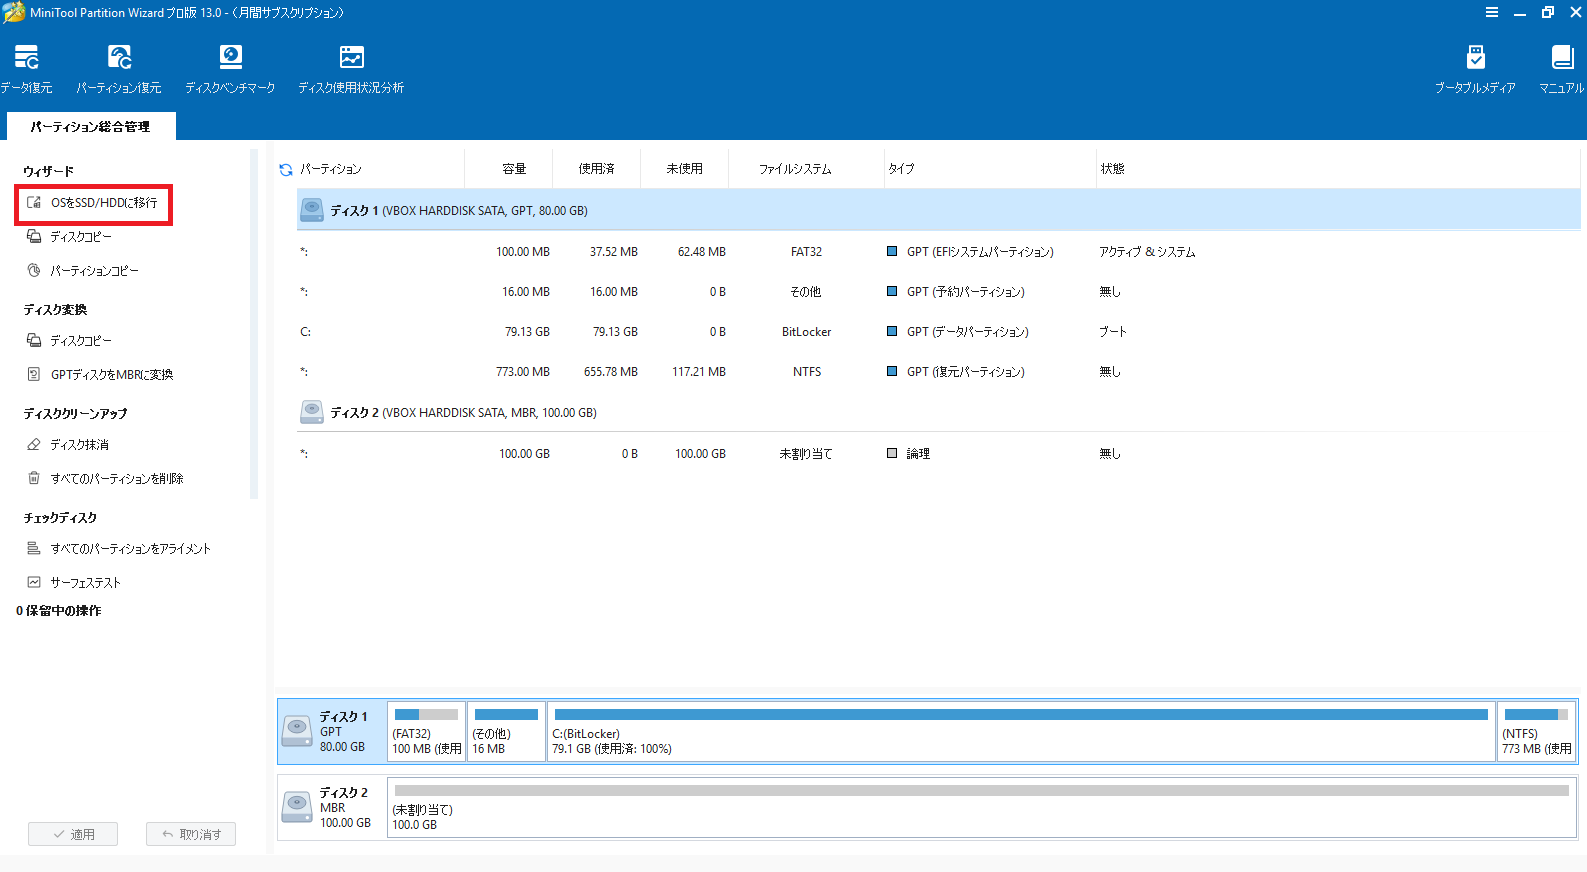
Task: Select the 100.00 GB 未割り当て row
Action: (938, 454)
